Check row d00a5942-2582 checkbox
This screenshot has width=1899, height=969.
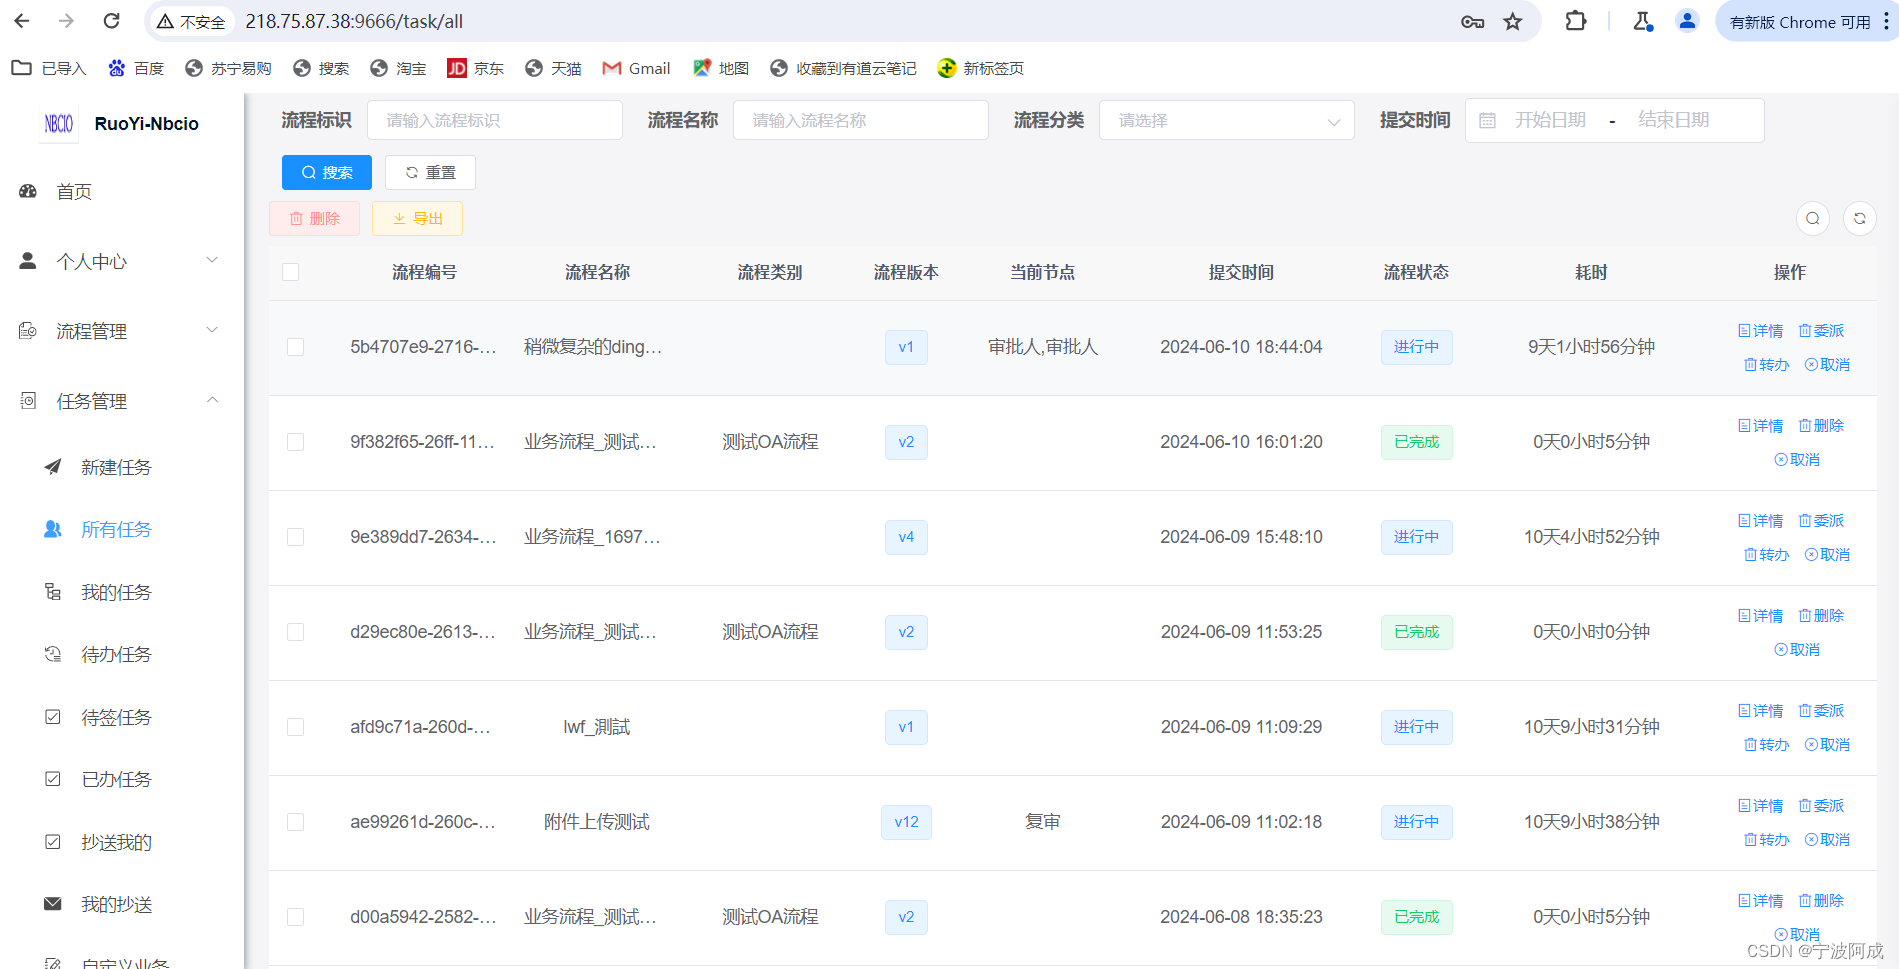coord(295,917)
